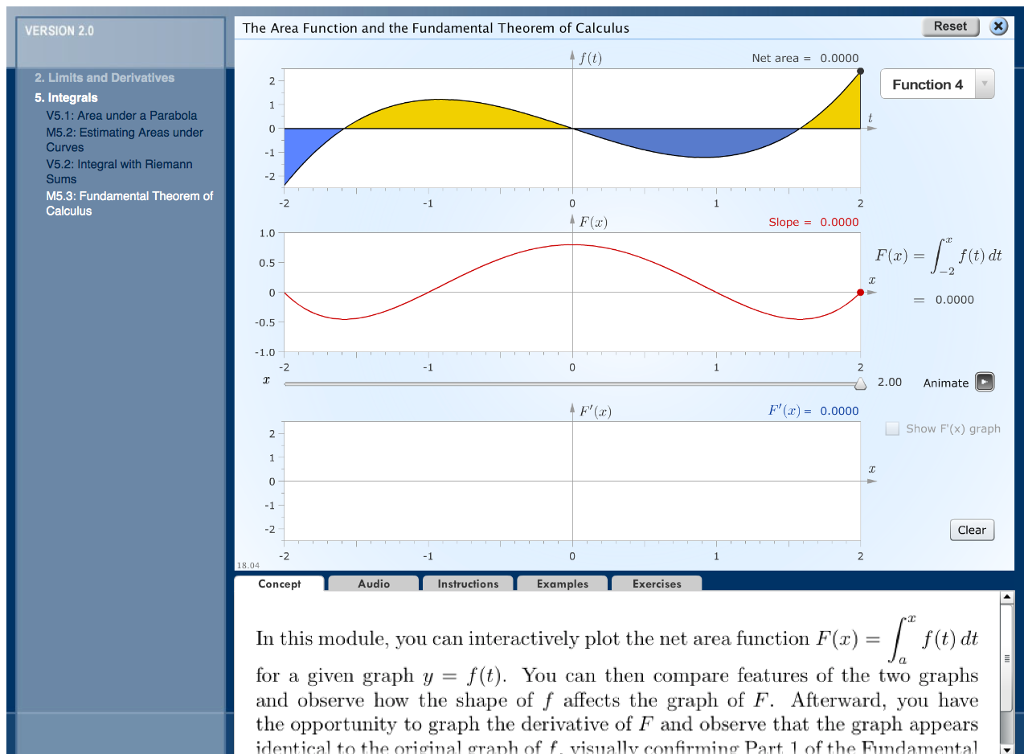Close the module with the X icon
This screenshot has width=1024, height=754.
pos(998,27)
